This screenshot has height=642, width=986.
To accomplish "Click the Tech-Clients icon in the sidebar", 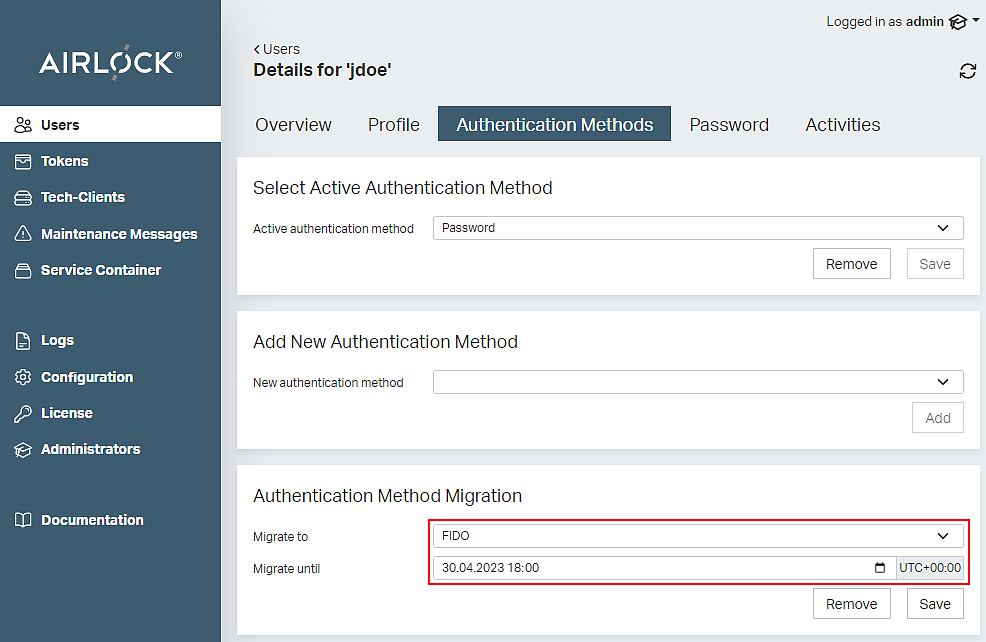I will pyautogui.click(x=23, y=198).
